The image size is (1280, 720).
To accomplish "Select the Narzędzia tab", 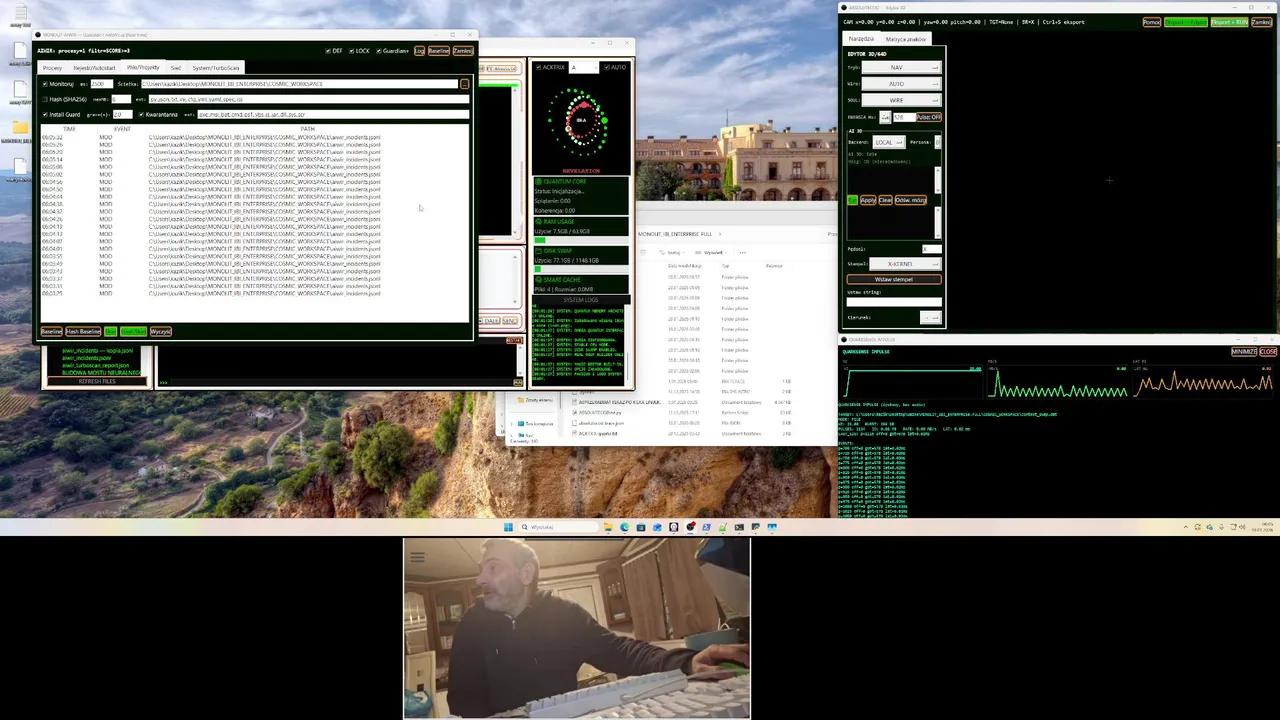I will click(x=861, y=38).
